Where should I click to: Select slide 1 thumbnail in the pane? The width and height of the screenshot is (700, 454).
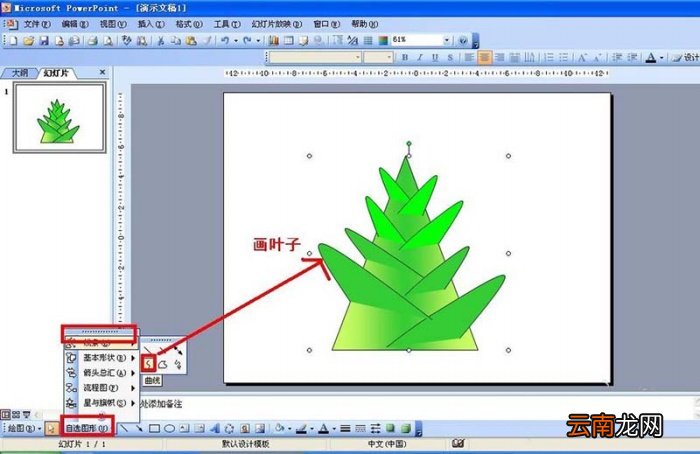pos(59,117)
